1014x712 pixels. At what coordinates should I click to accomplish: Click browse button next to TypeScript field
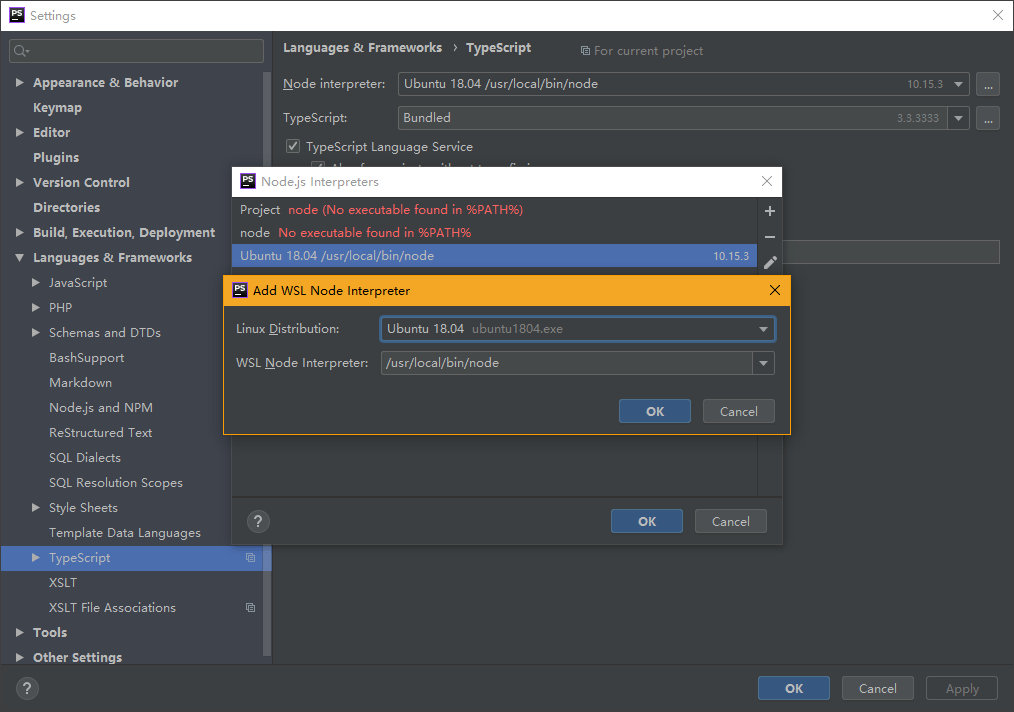[987, 118]
